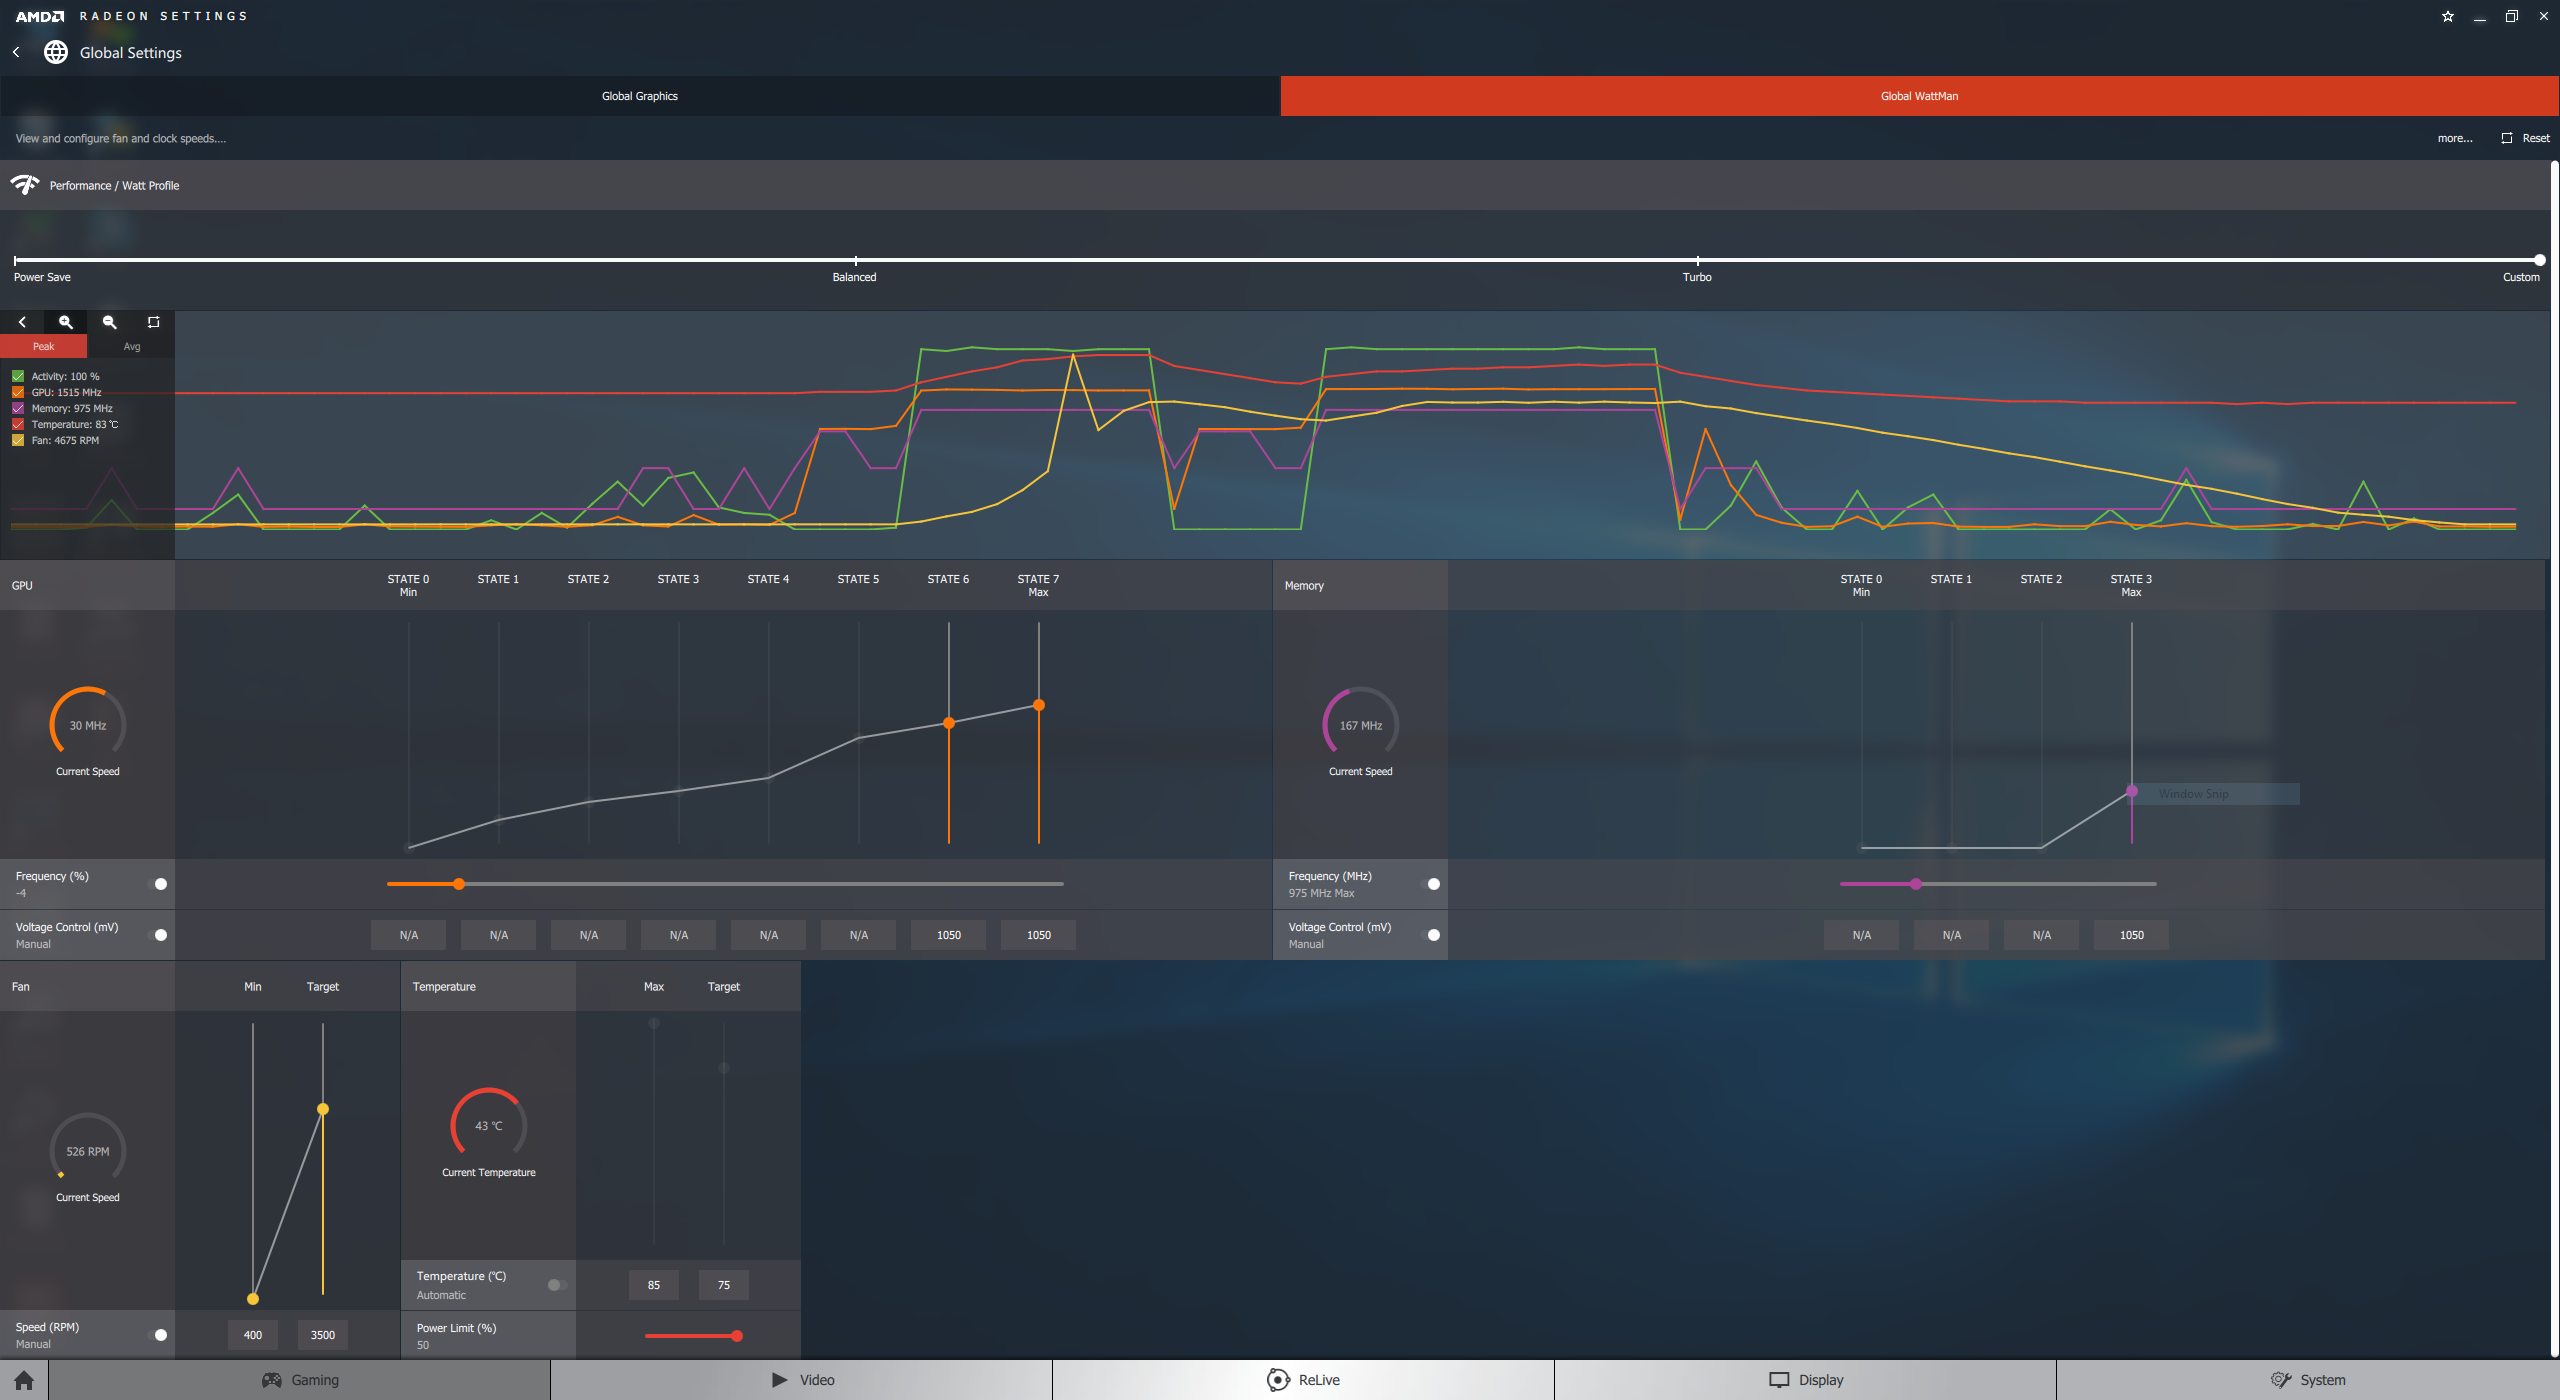Toggle Temperature Automatic switch
2560x1400 pixels.
tap(557, 1285)
